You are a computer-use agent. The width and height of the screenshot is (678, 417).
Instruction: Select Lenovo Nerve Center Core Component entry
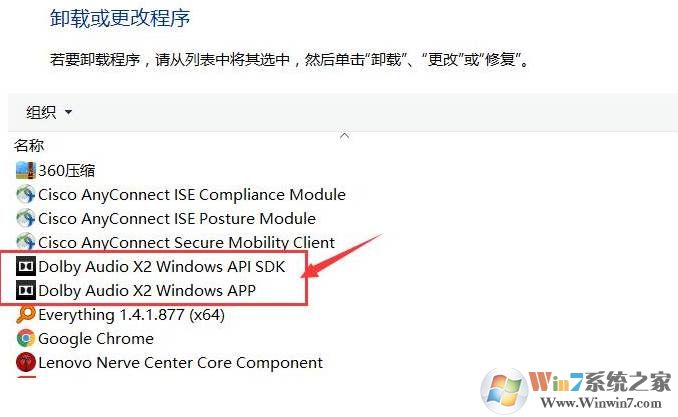click(180, 363)
